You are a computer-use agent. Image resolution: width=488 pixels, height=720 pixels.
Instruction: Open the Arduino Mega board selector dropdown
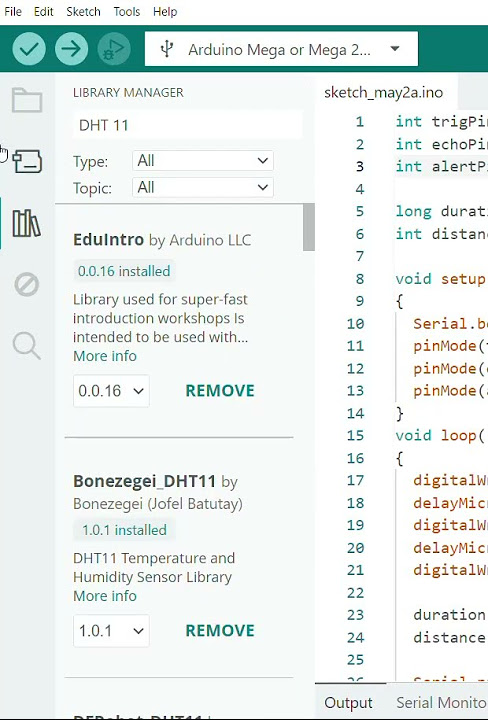pos(281,49)
